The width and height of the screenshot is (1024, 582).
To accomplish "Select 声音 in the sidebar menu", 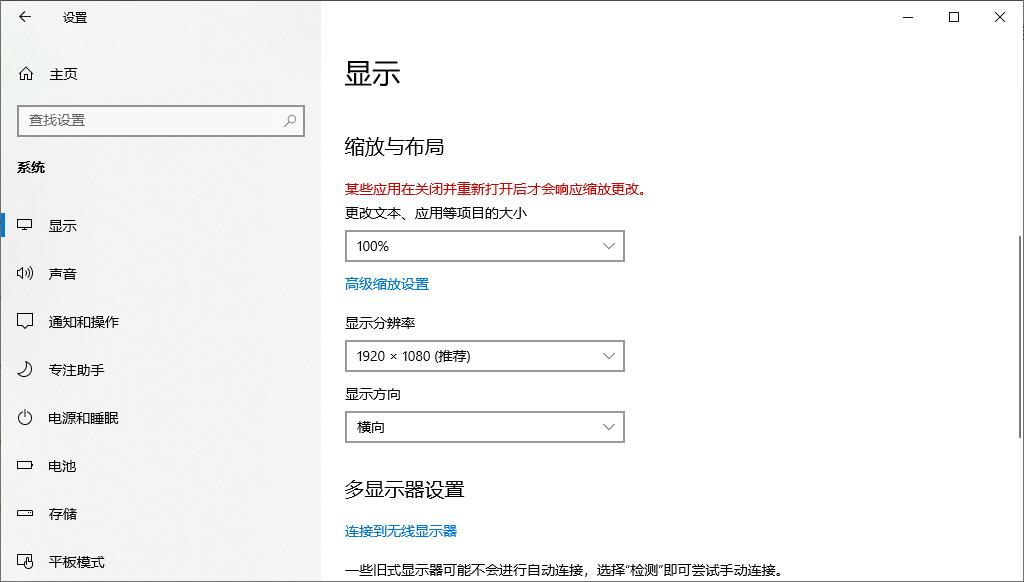I will pyautogui.click(x=63, y=273).
